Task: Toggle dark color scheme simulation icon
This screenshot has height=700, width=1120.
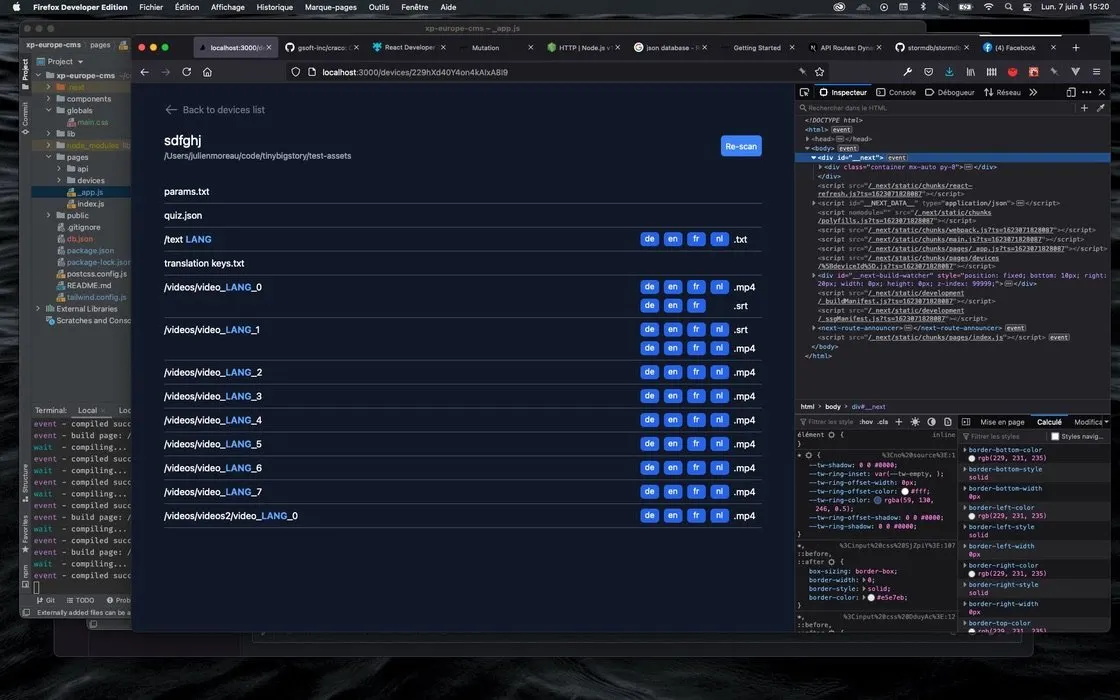Action: tap(931, 422)
